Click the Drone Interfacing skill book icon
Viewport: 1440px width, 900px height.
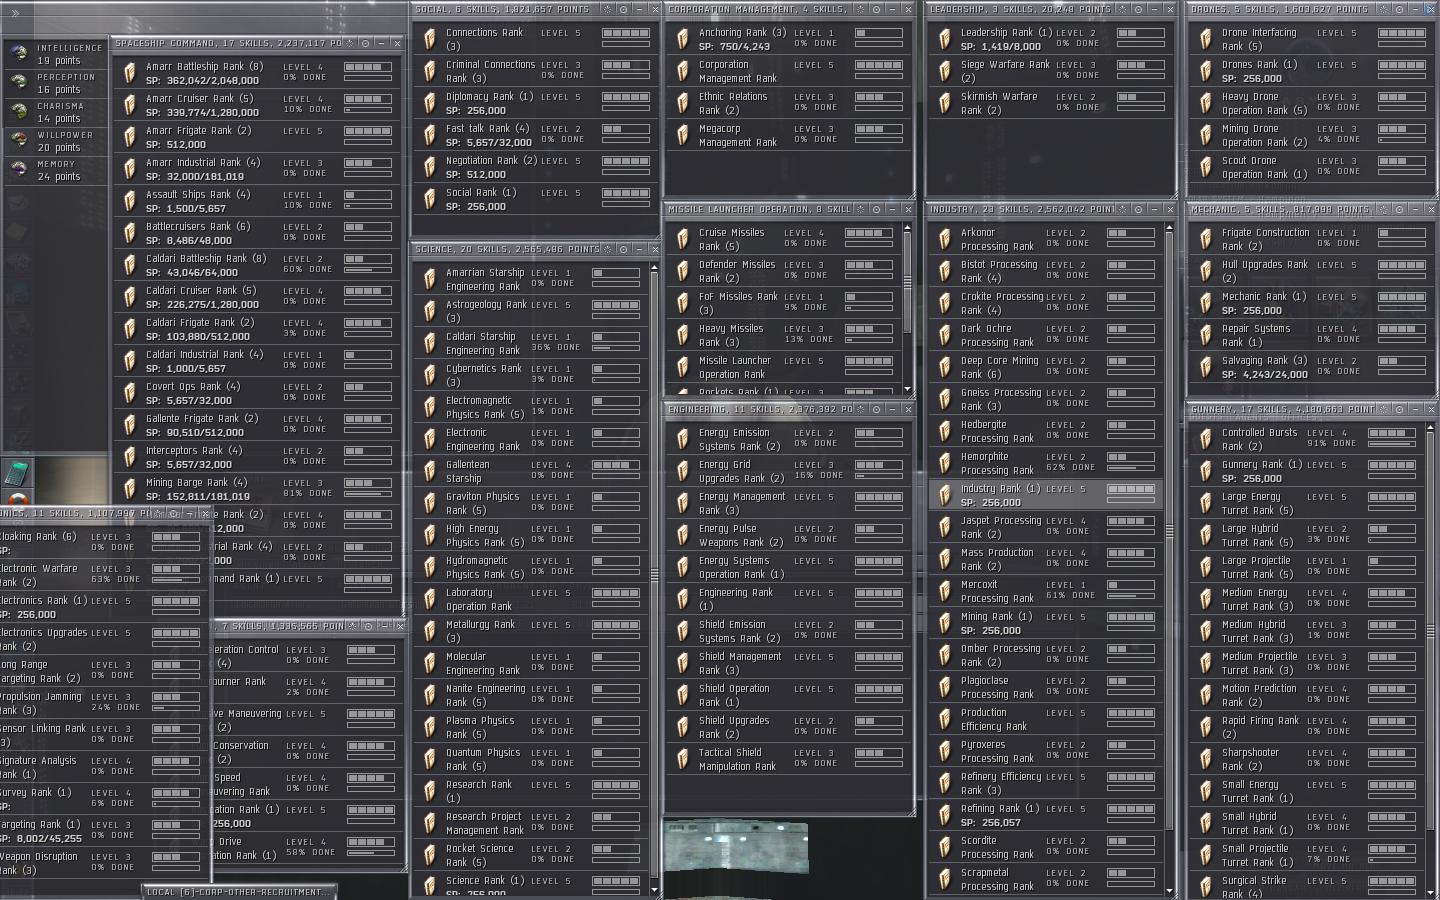click(x=1205, y=39)
